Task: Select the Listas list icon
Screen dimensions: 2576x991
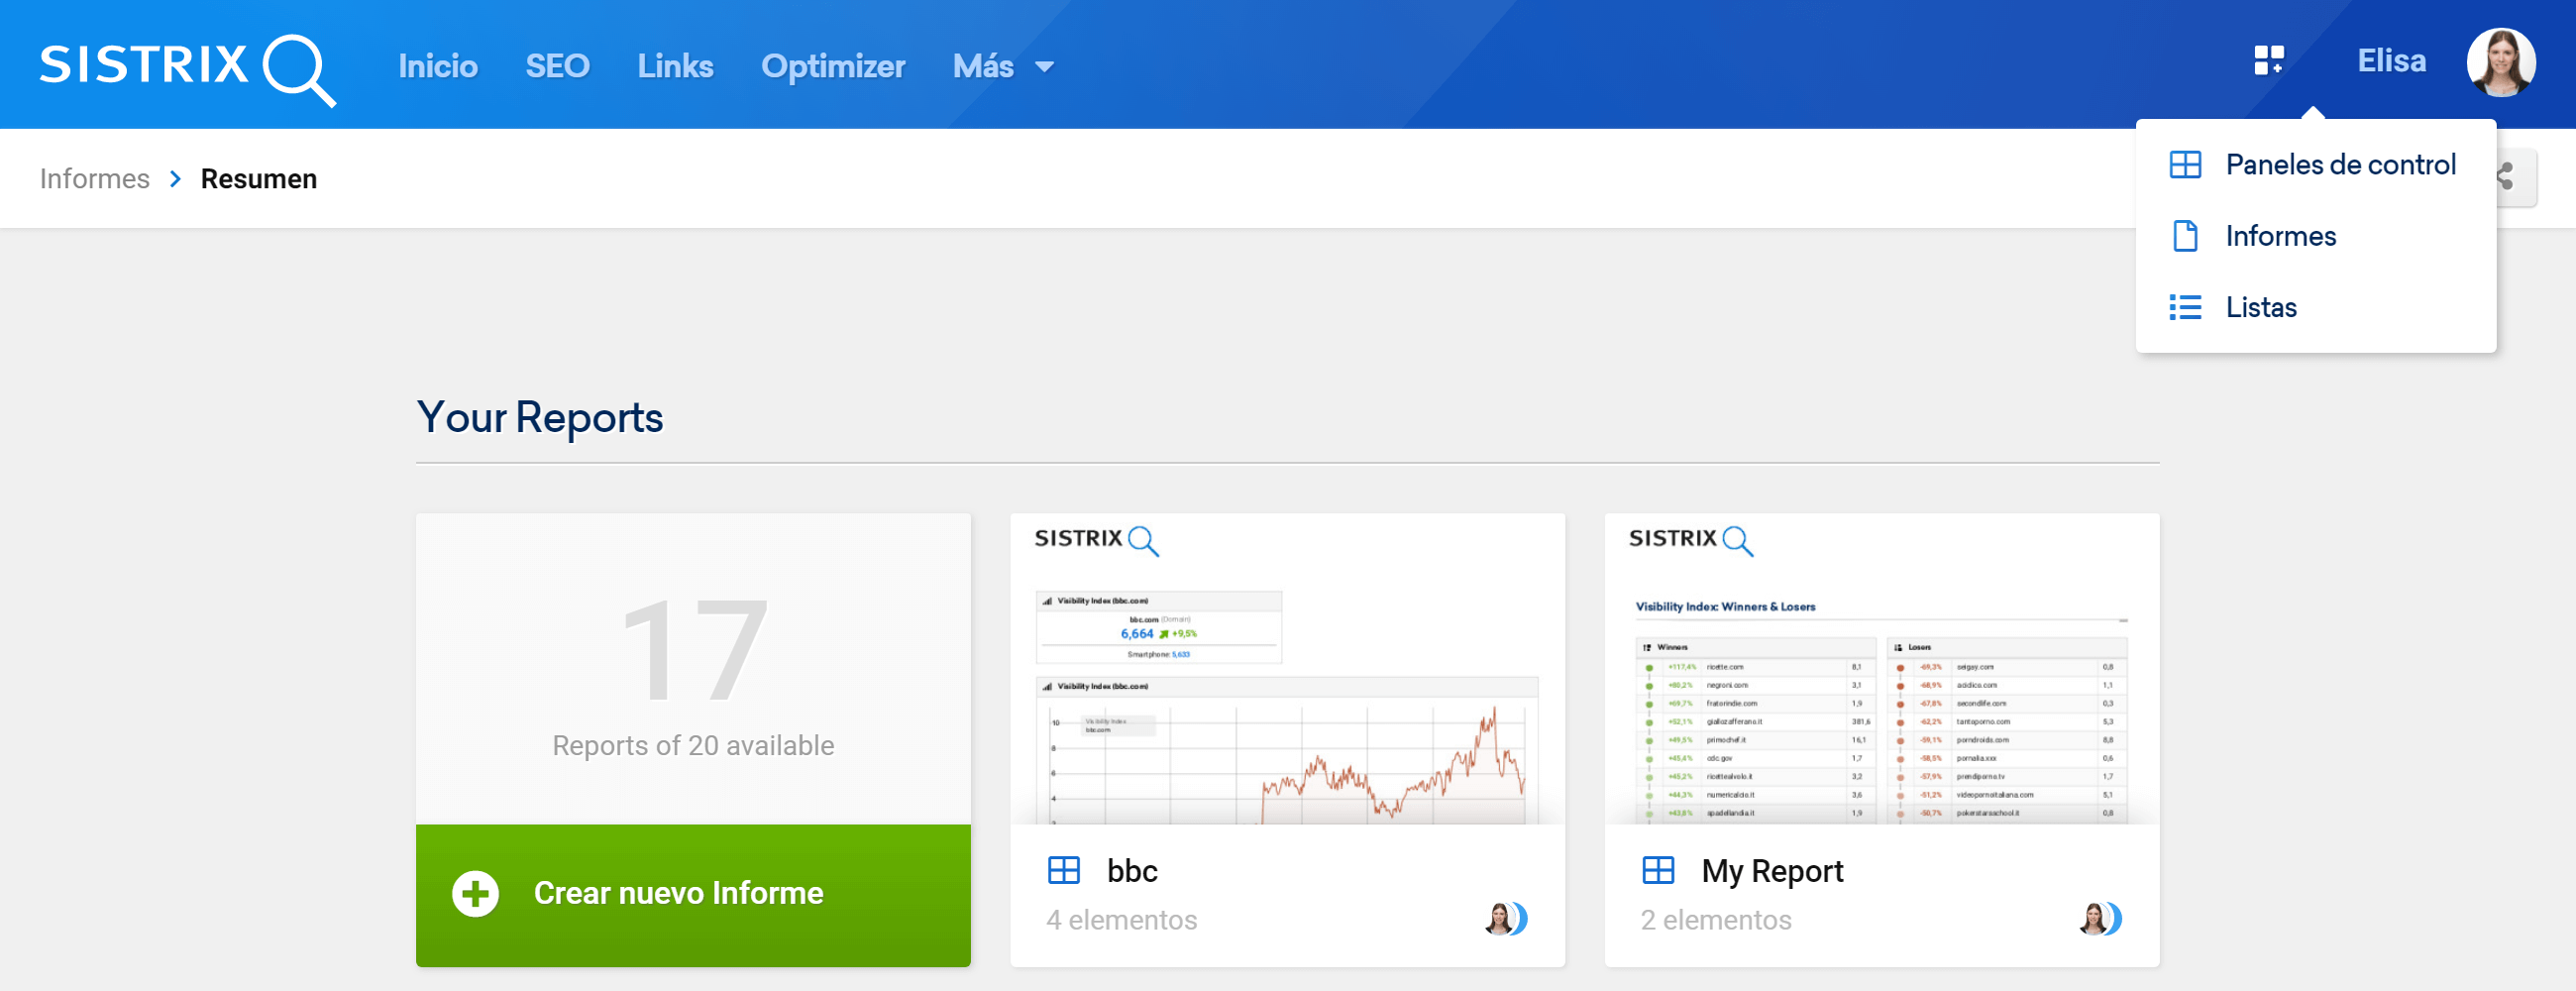Action: (x=2186, y=308)
